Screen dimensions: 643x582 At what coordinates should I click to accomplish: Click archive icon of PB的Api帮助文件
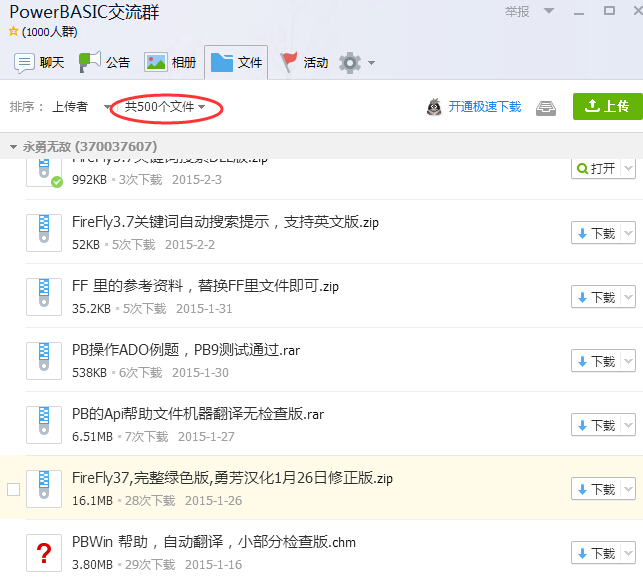(44, 425)
